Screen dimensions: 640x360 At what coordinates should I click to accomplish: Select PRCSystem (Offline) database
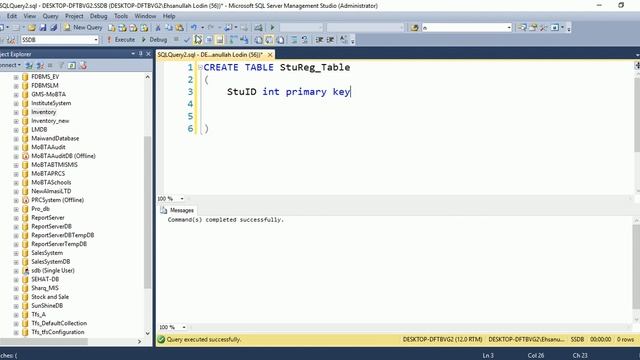(58, 200)
